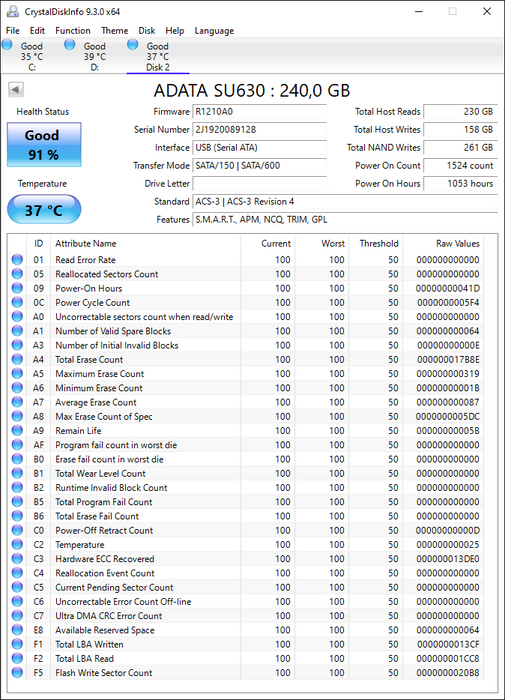Select the Uncorrectable Error Count Off-line row
The height and width of the screenshot is (700, 505).
pos(246,601)
